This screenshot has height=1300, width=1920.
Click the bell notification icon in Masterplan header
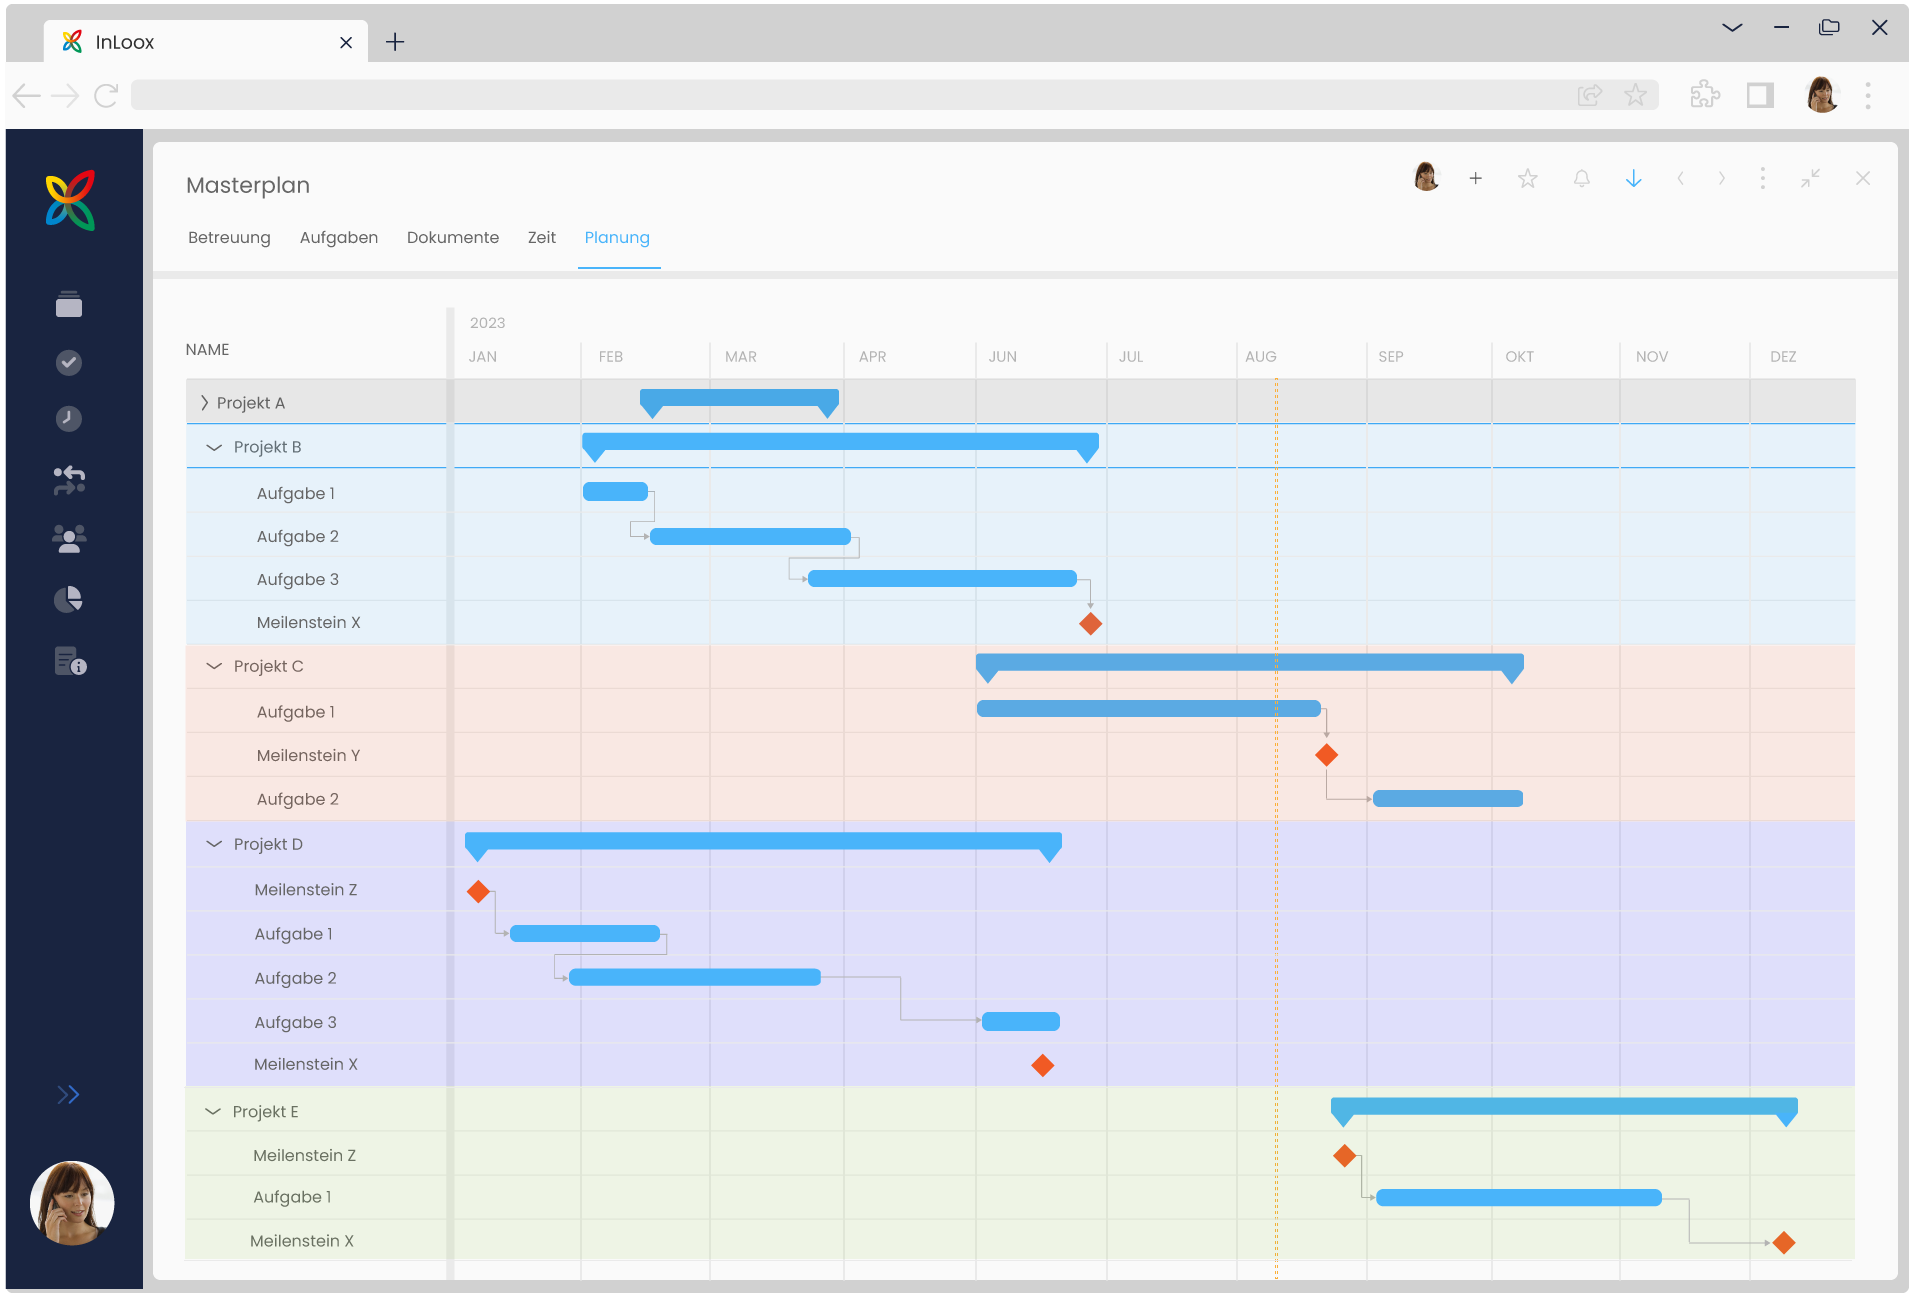point(1581,179)
